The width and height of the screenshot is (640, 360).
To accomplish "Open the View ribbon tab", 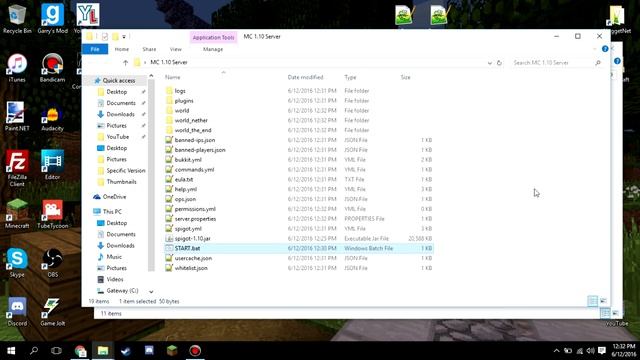I will [x=176, y=49].
